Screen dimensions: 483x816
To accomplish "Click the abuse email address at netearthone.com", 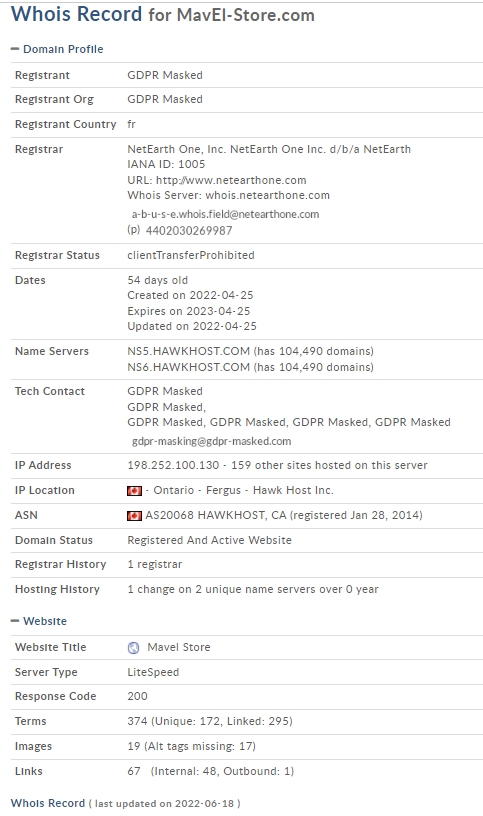I will [x=225, y=214].
